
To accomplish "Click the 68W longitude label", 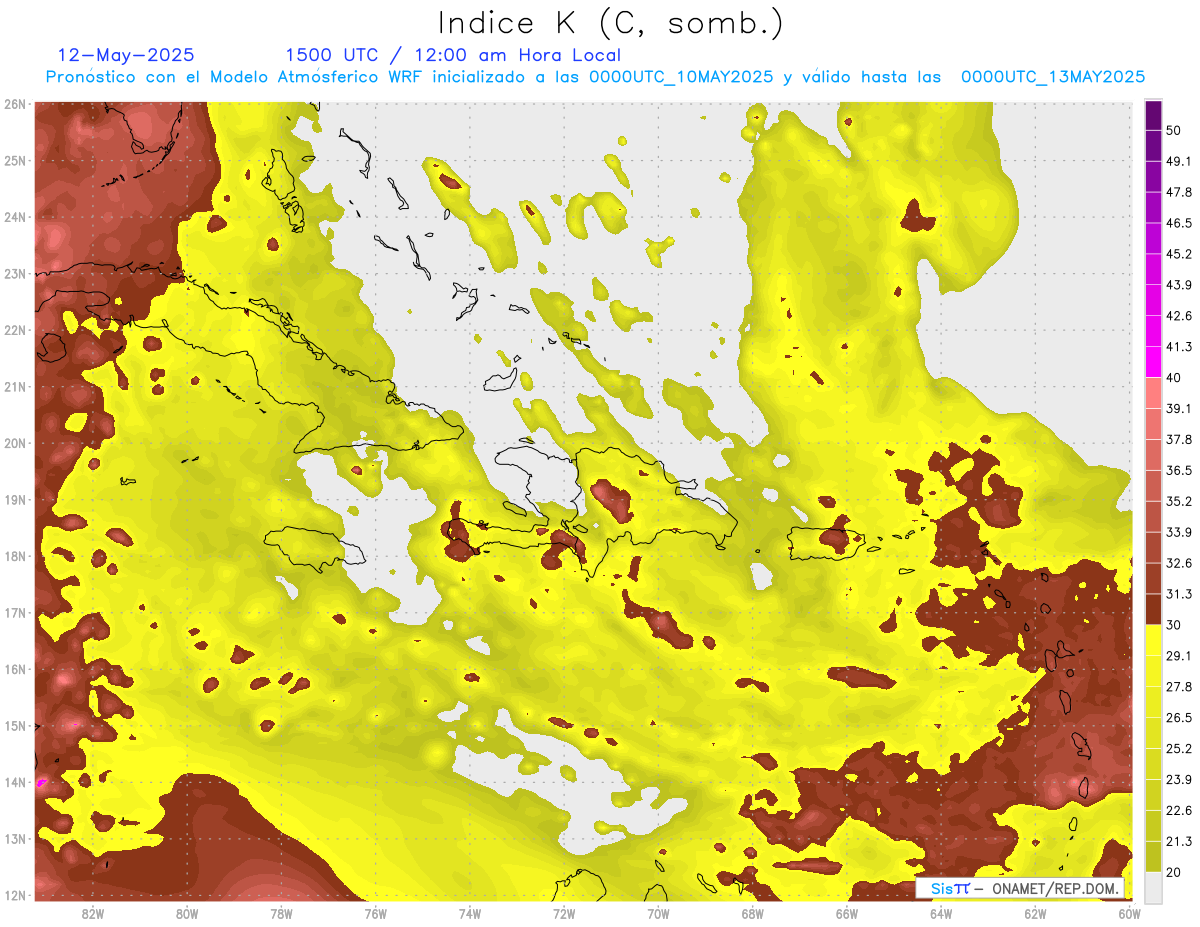I will pyautogui.click(x=752, y=913).
